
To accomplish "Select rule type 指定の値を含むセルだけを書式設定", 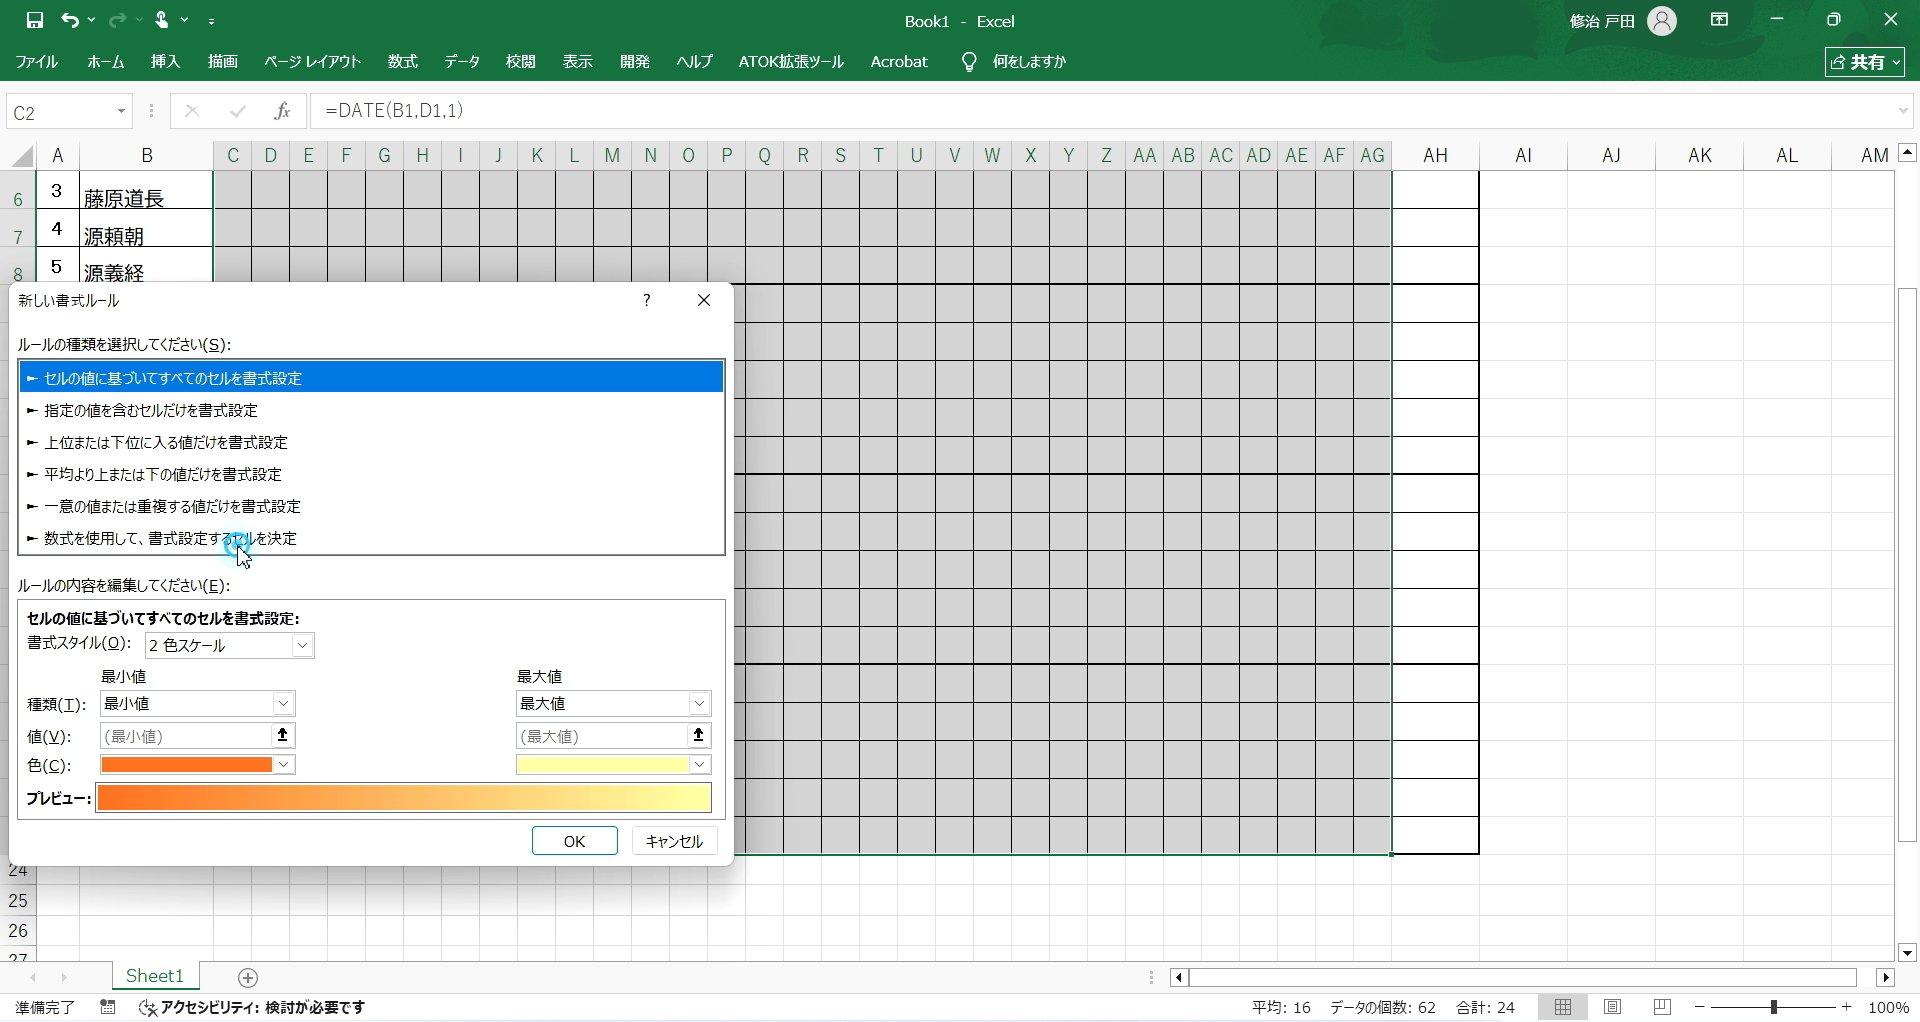I will point(150,409).
